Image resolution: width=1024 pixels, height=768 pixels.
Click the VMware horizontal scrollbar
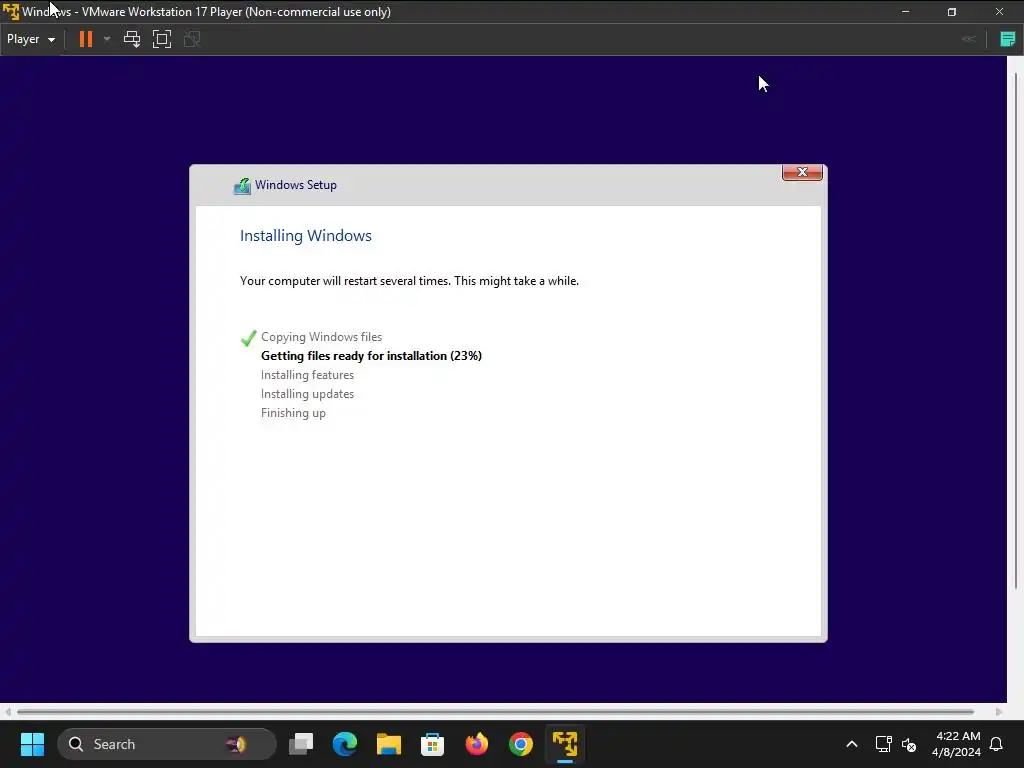tap(496, 712)
